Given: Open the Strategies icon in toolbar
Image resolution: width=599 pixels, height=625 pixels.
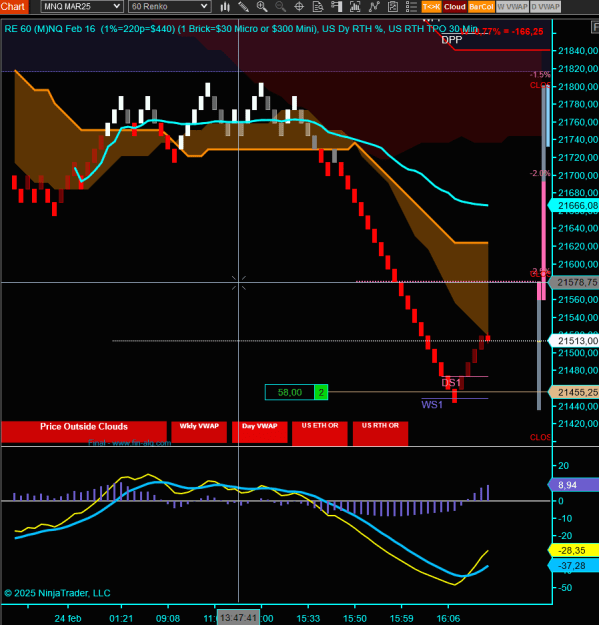Looking at the screenshot, I should 374,6.
